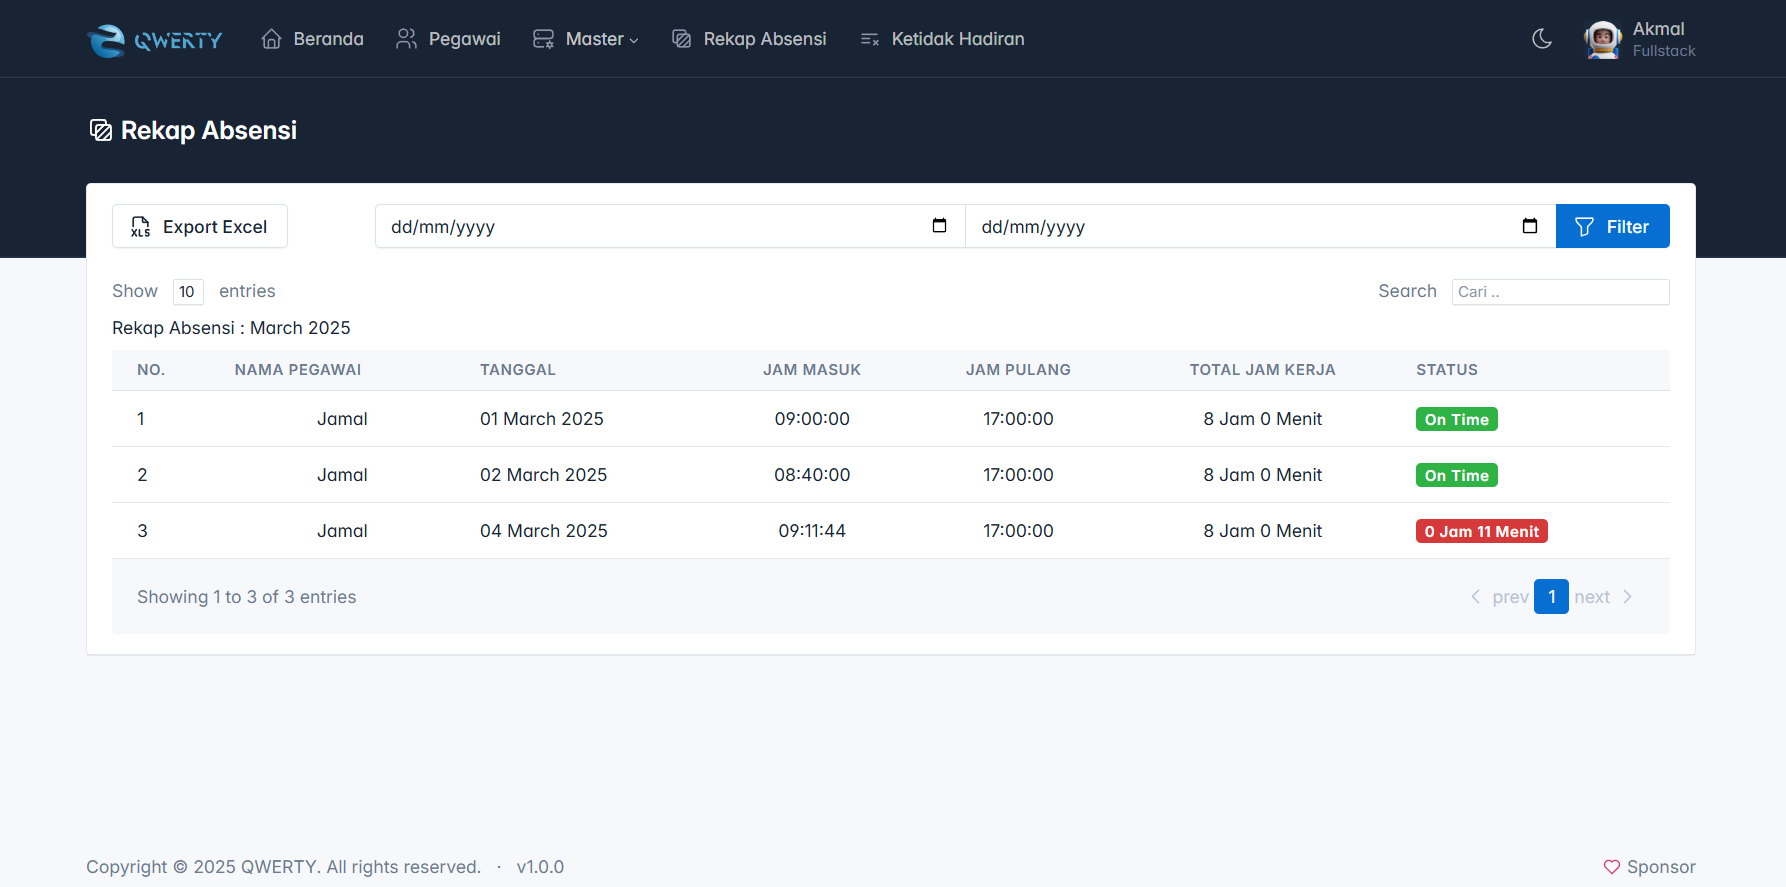Sort by NO. column header

point(151,370)
